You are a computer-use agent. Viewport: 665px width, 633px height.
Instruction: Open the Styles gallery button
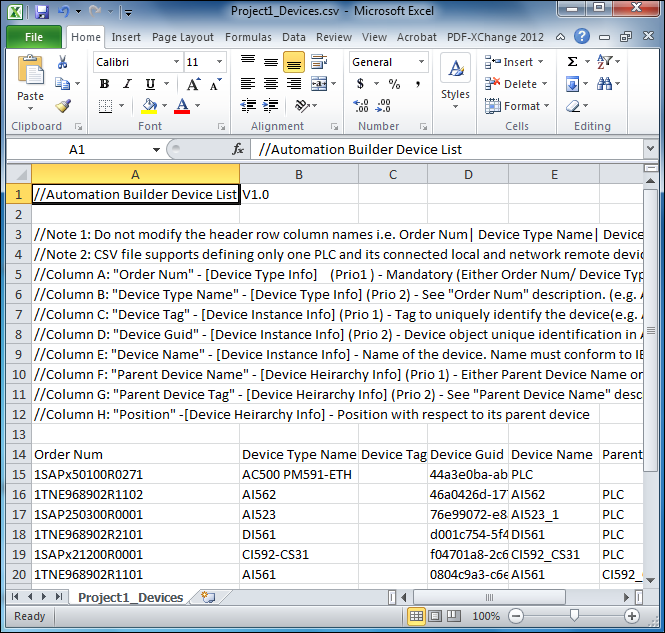coord(455,81)
